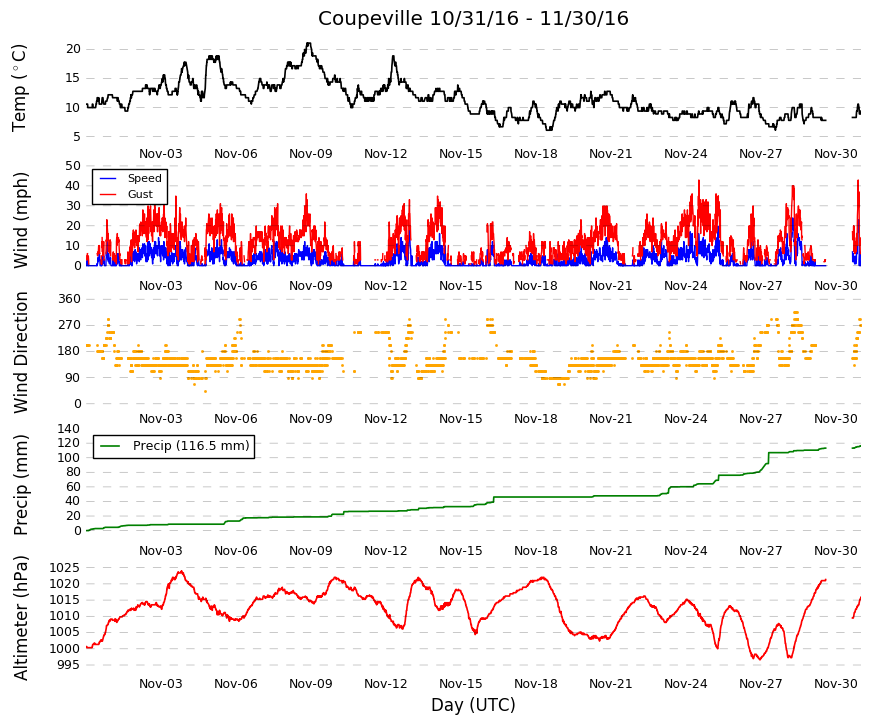
Task: Click the Temp (°C) axis label
Action: (x=19, y=89)
